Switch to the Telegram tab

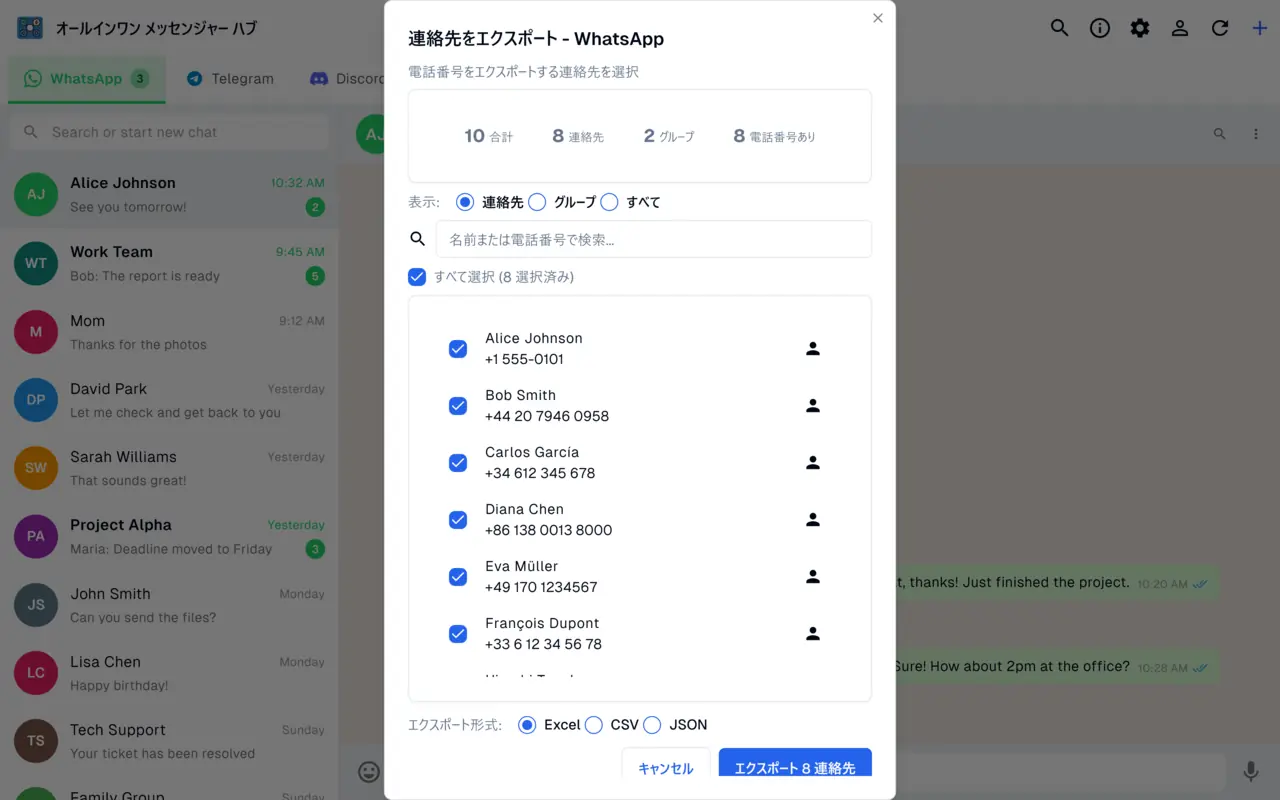(x=230, y=79)
